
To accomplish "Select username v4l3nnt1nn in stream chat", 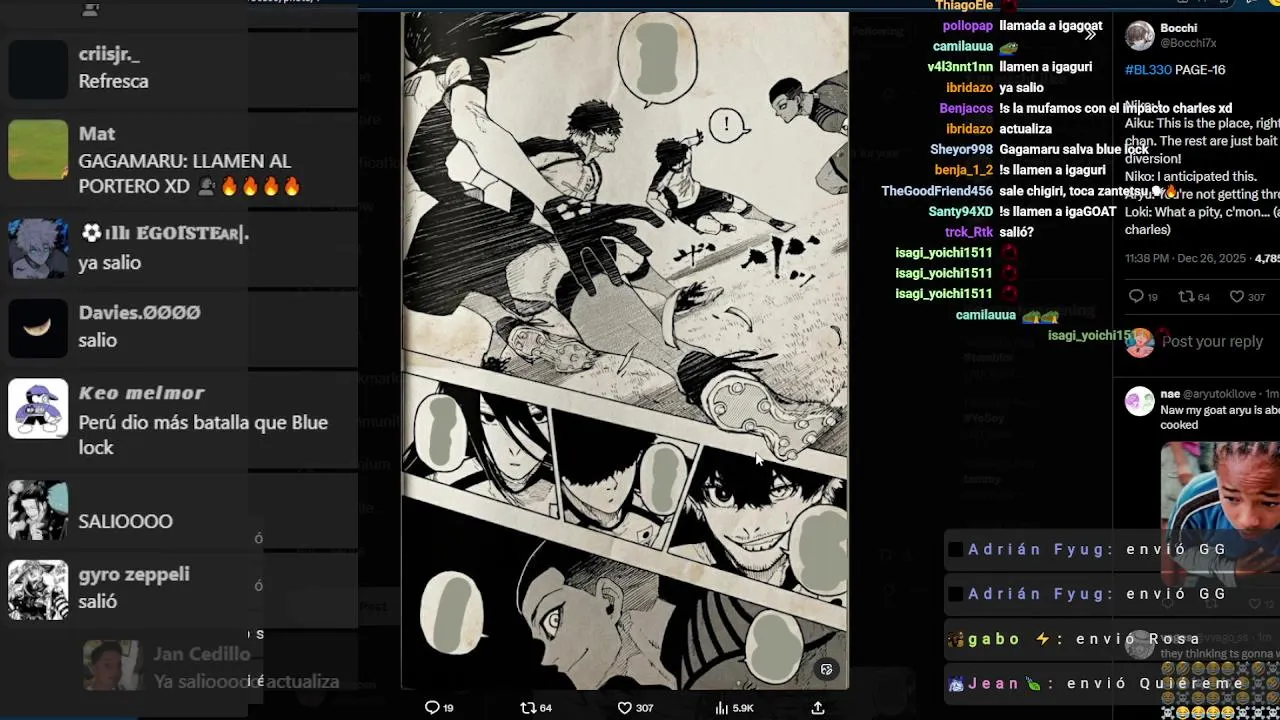I will coord(960,67).
